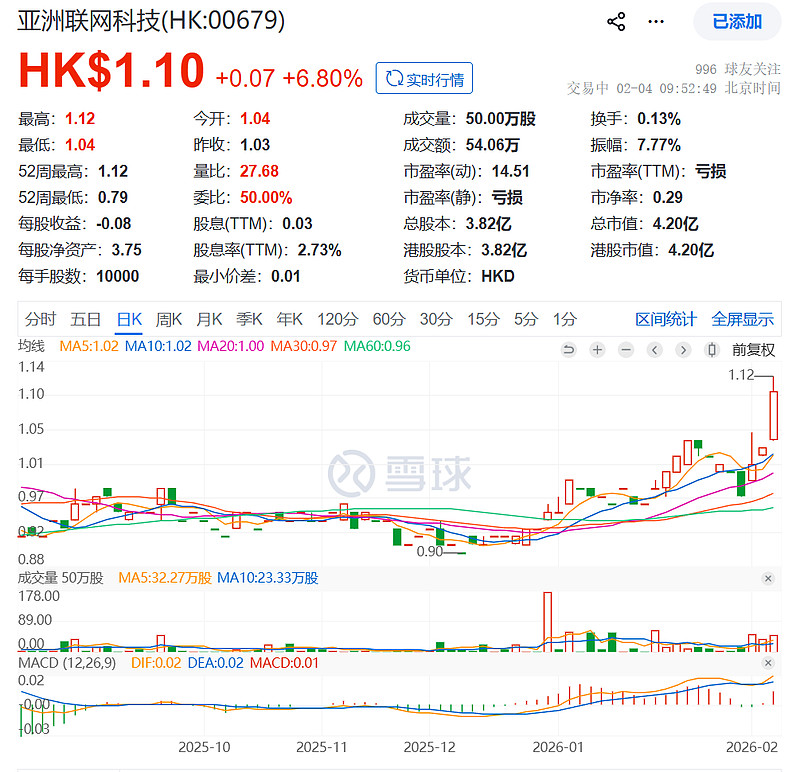Zoom out chart with minus icon
Viewport: 800px width, 772px height.
click(x=626, y=350)
